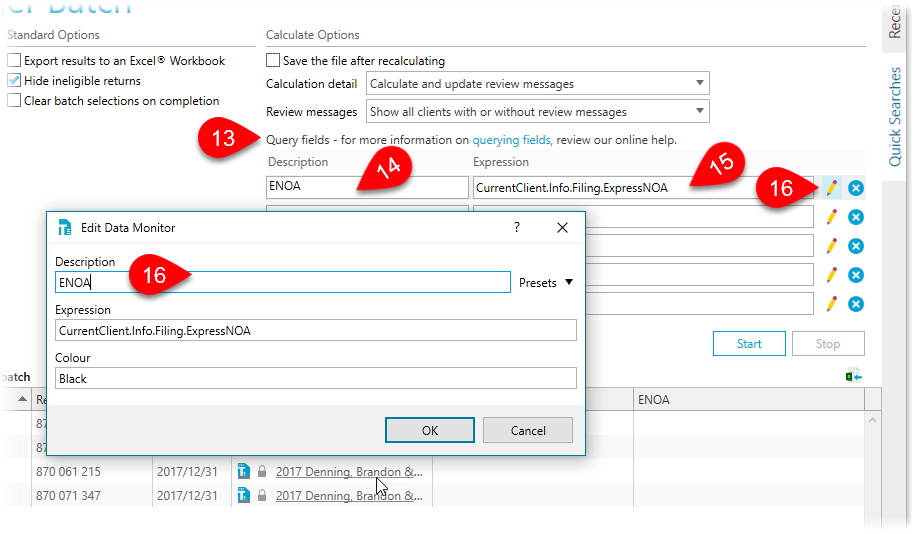This screenshot has height=534, width=917.
Task: Click the Expression field in the dialog
Action: click(x=316, y=330)
